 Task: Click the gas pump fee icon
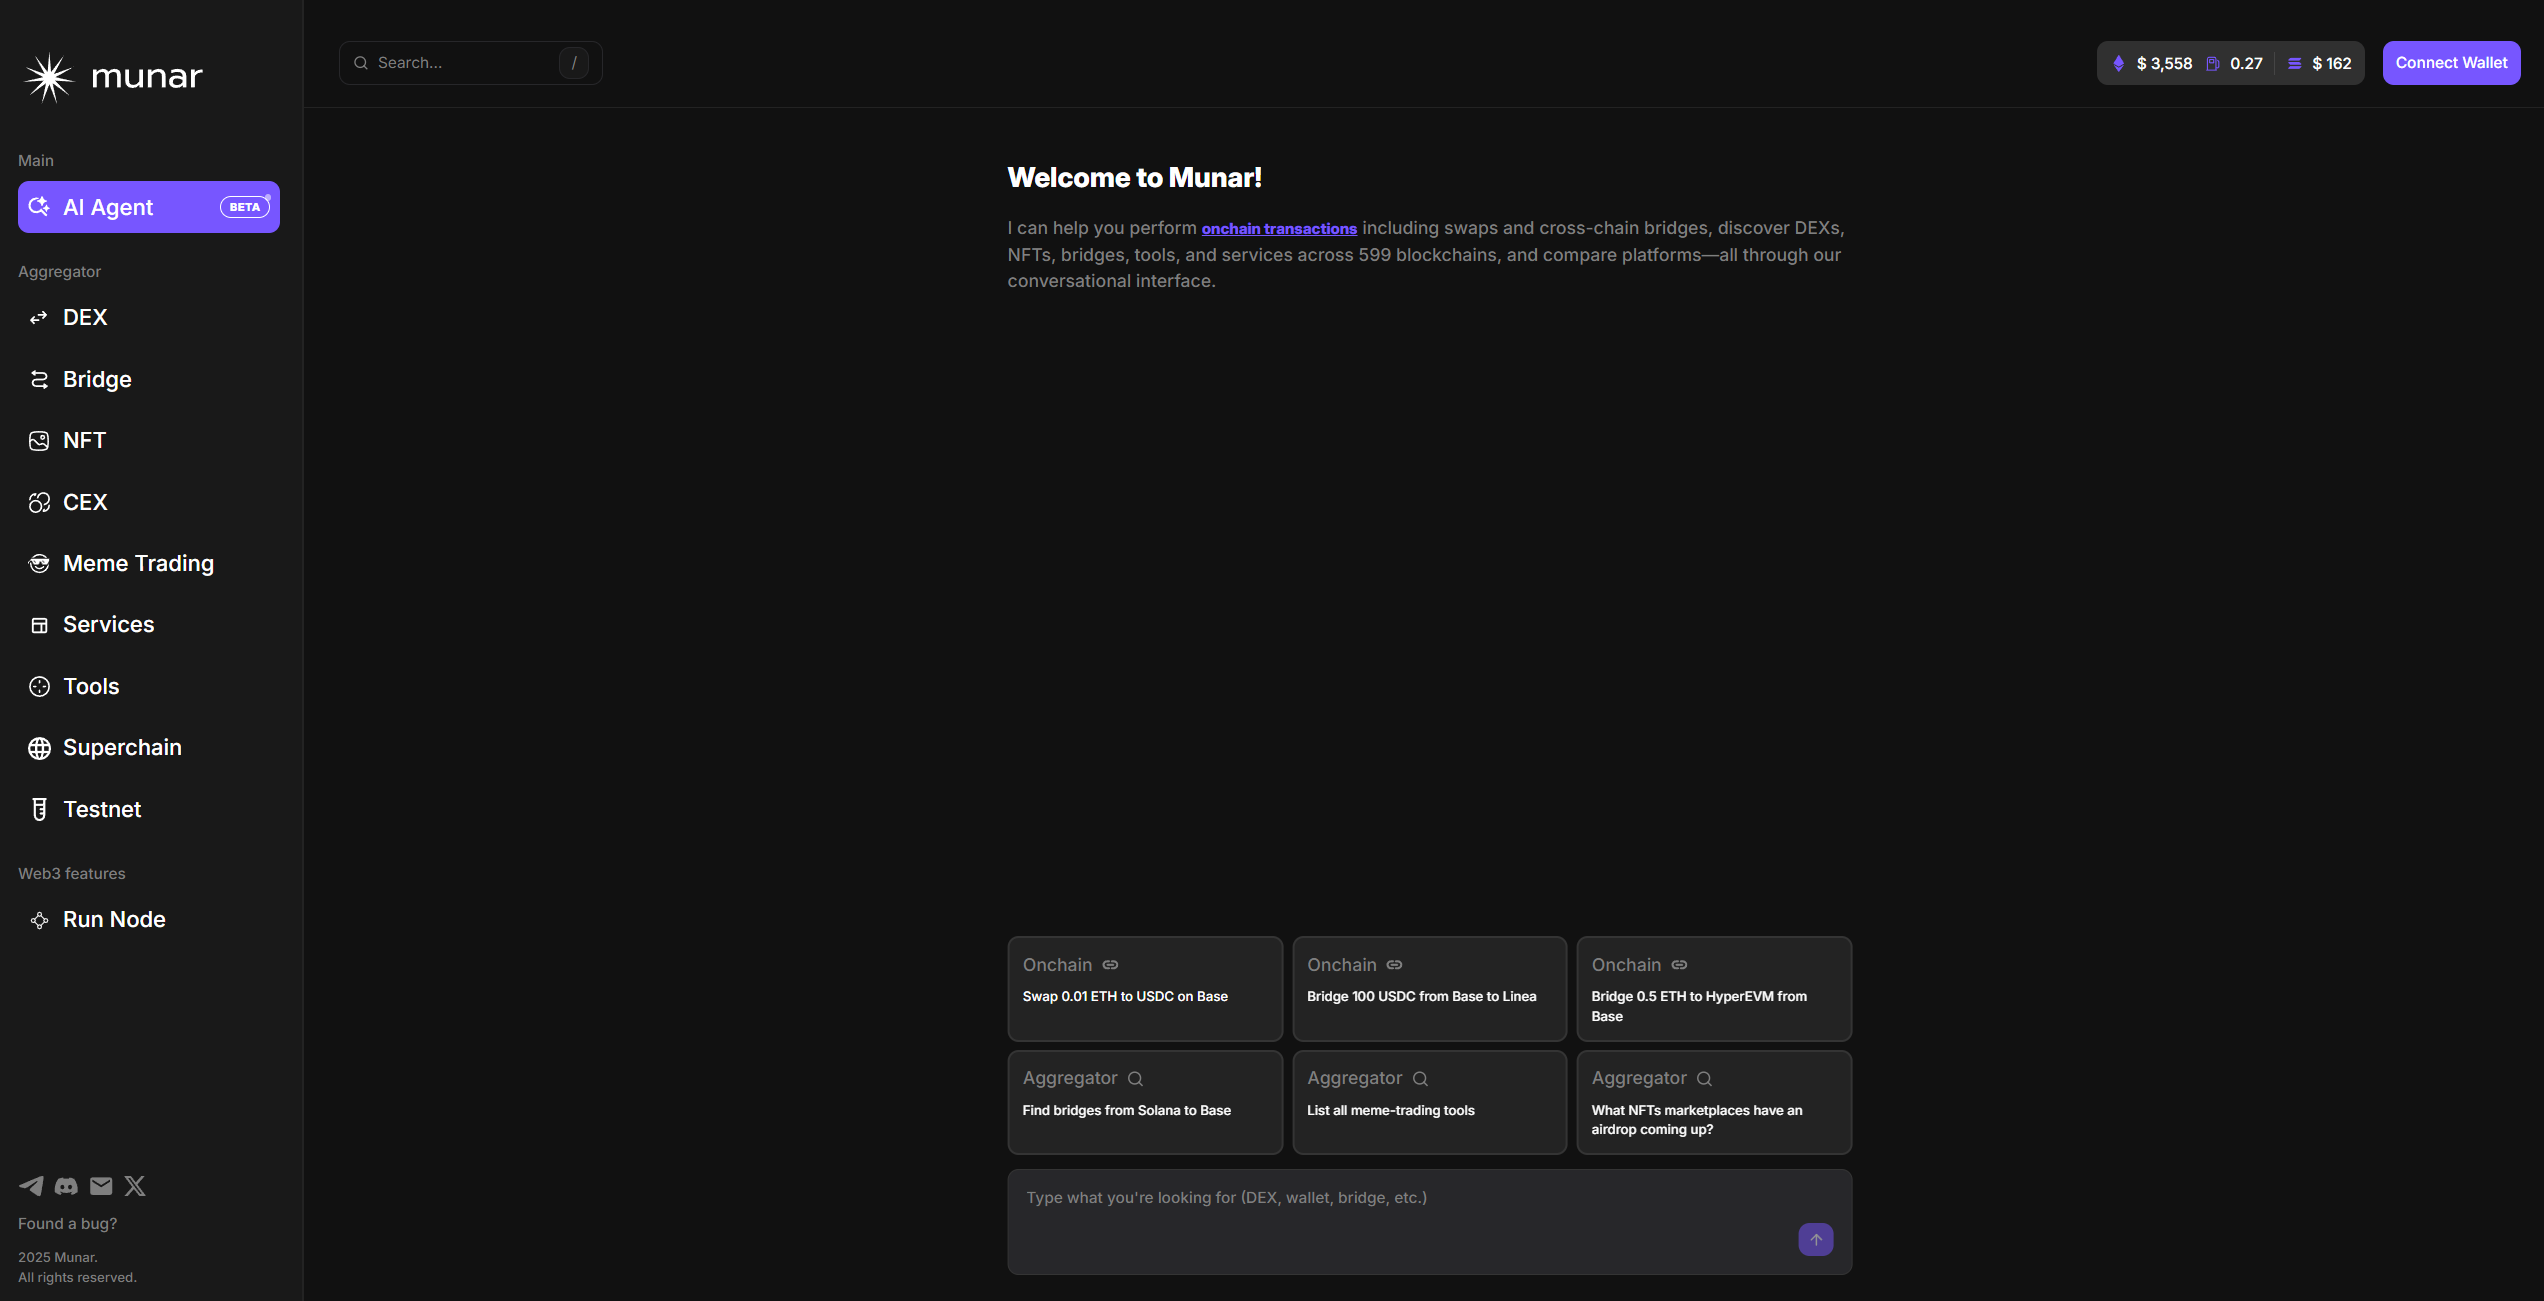(2213, 63)
